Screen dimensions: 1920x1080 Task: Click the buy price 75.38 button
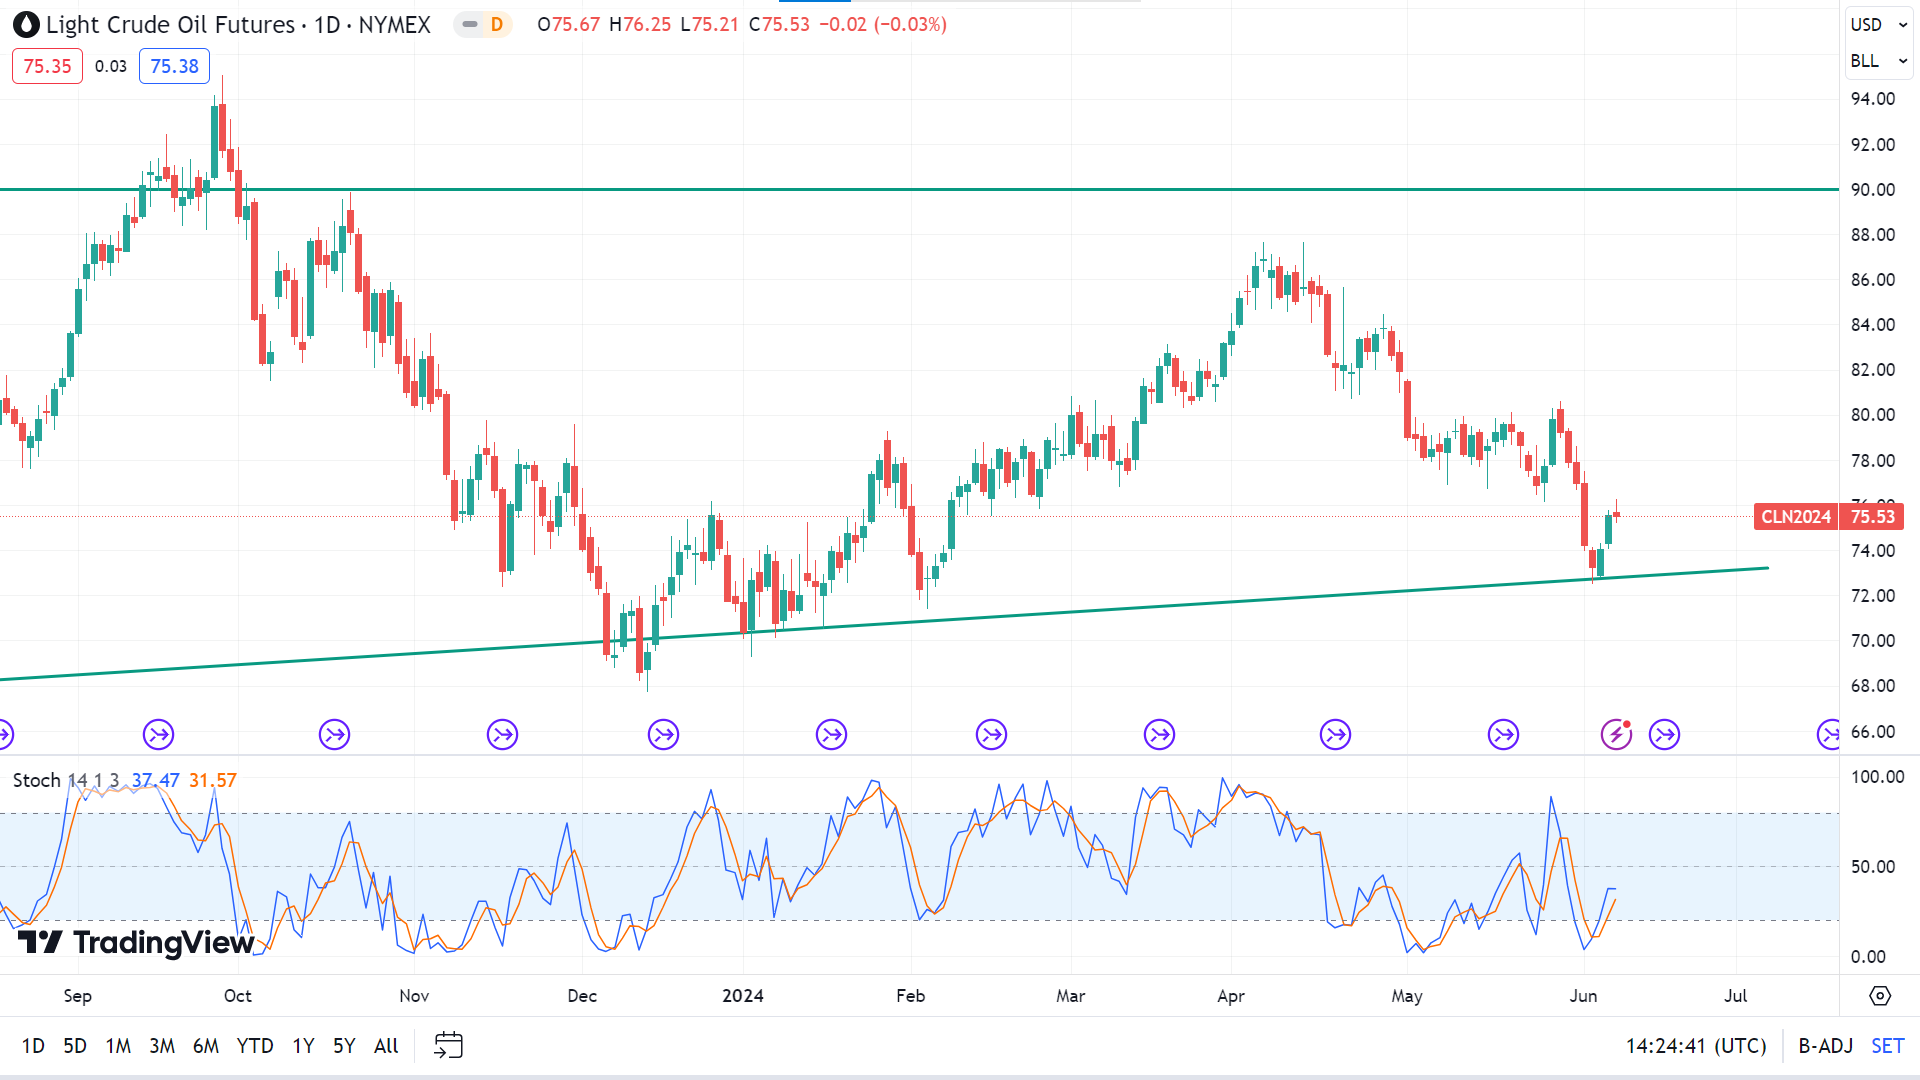[174, 66]
